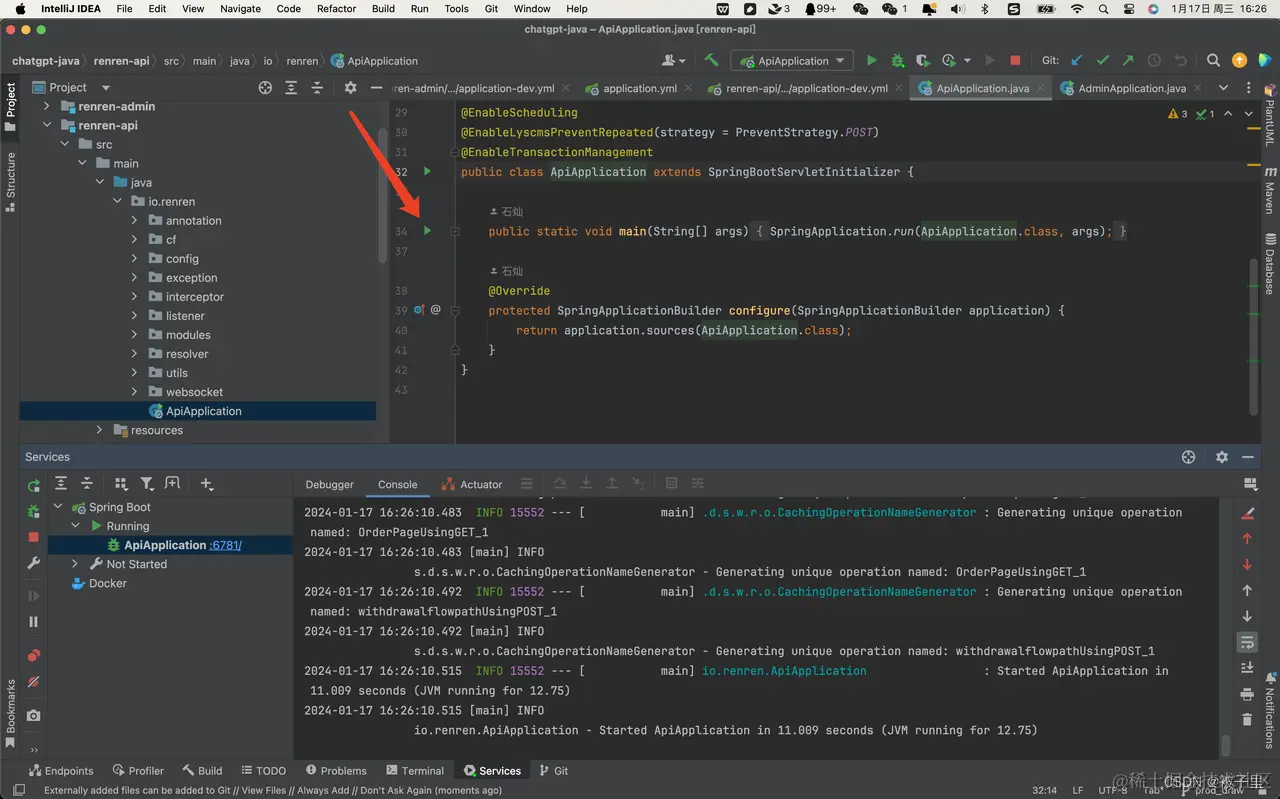Screen dimensions: 1280x799
Task: Click the run gutter icon next to class ApiApplication
Action: coord(427,172)
